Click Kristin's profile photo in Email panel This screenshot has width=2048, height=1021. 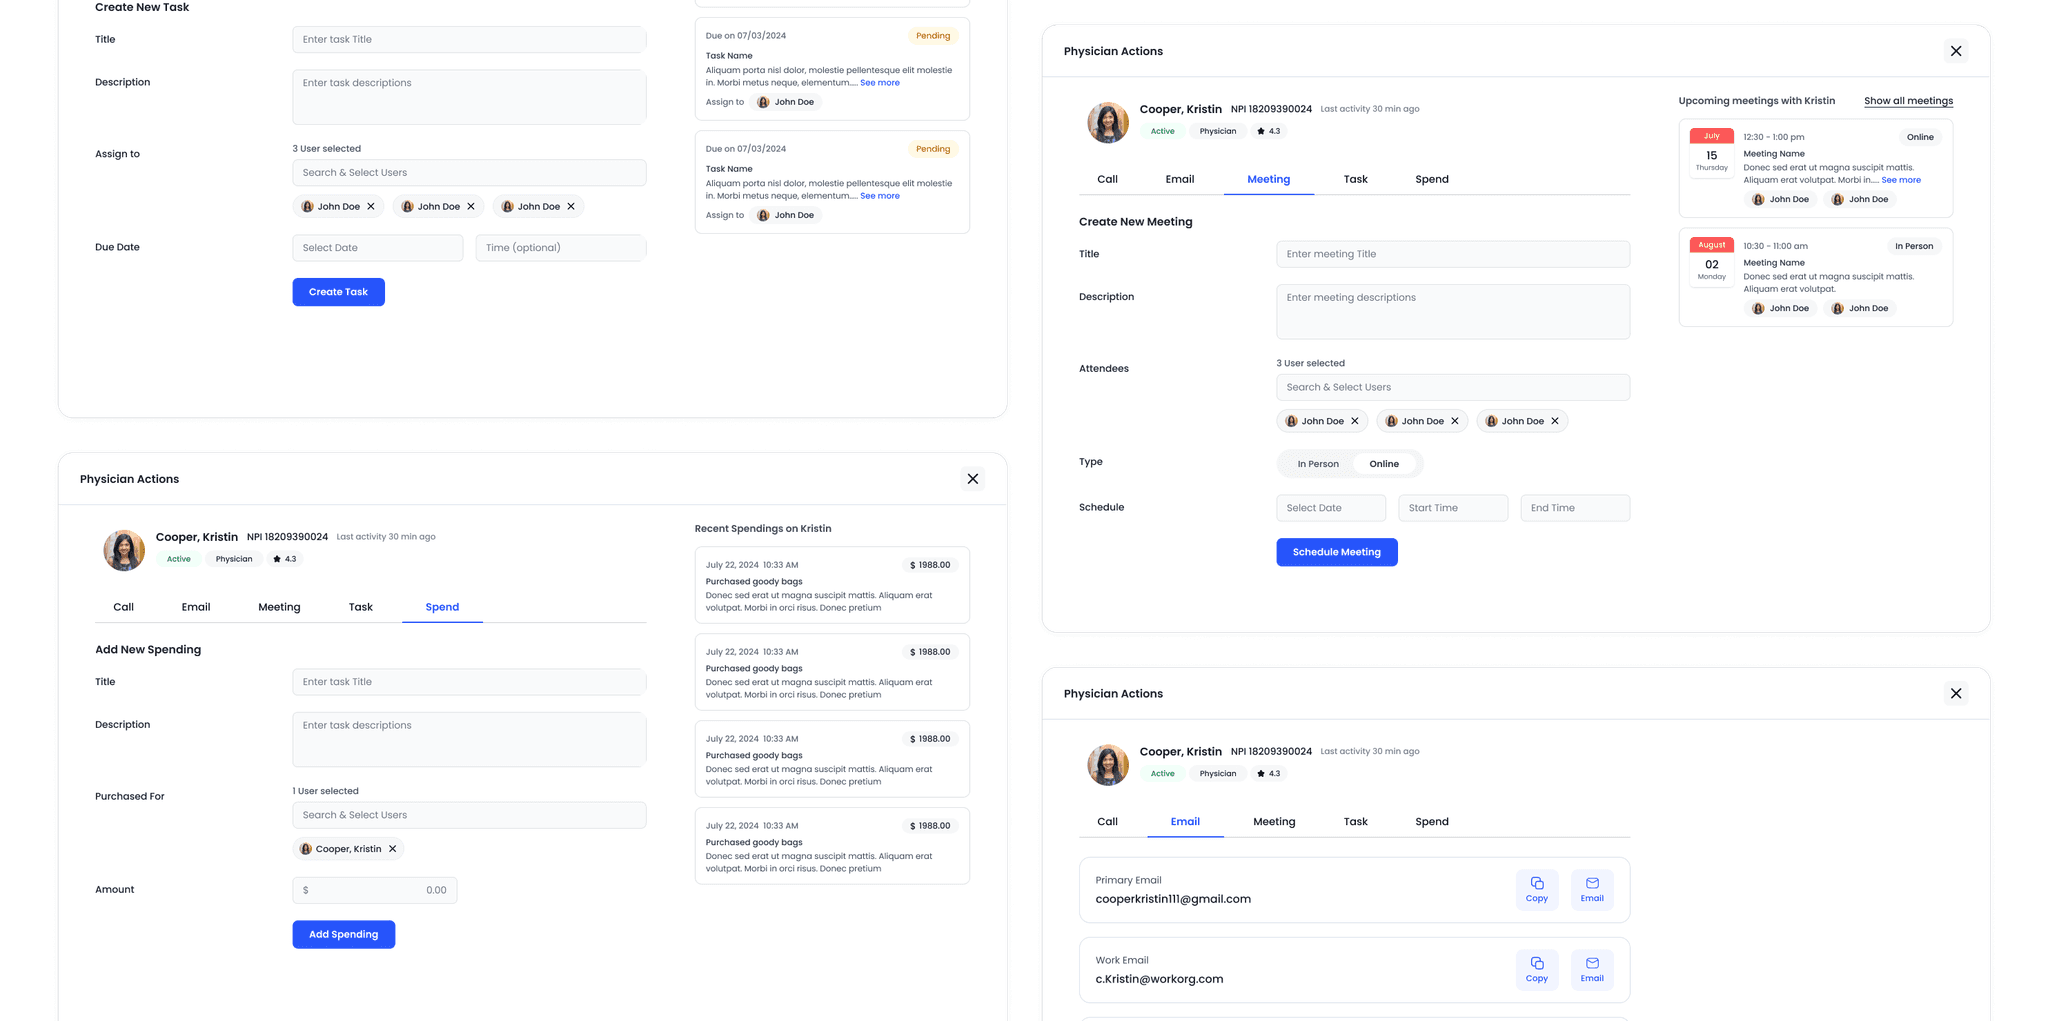click(x=1108, y=765)
